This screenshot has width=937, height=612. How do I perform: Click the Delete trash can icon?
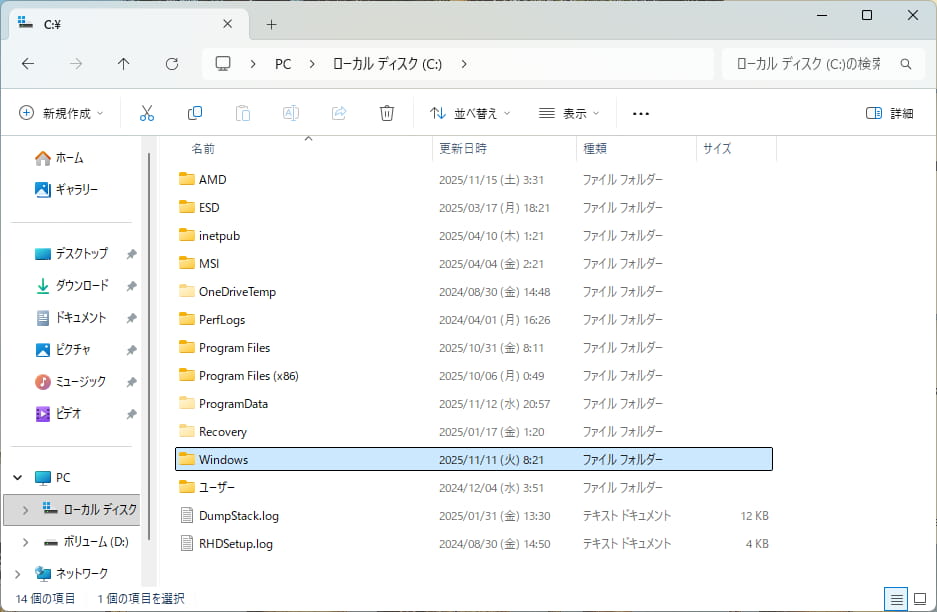click(x=387, y=113)
